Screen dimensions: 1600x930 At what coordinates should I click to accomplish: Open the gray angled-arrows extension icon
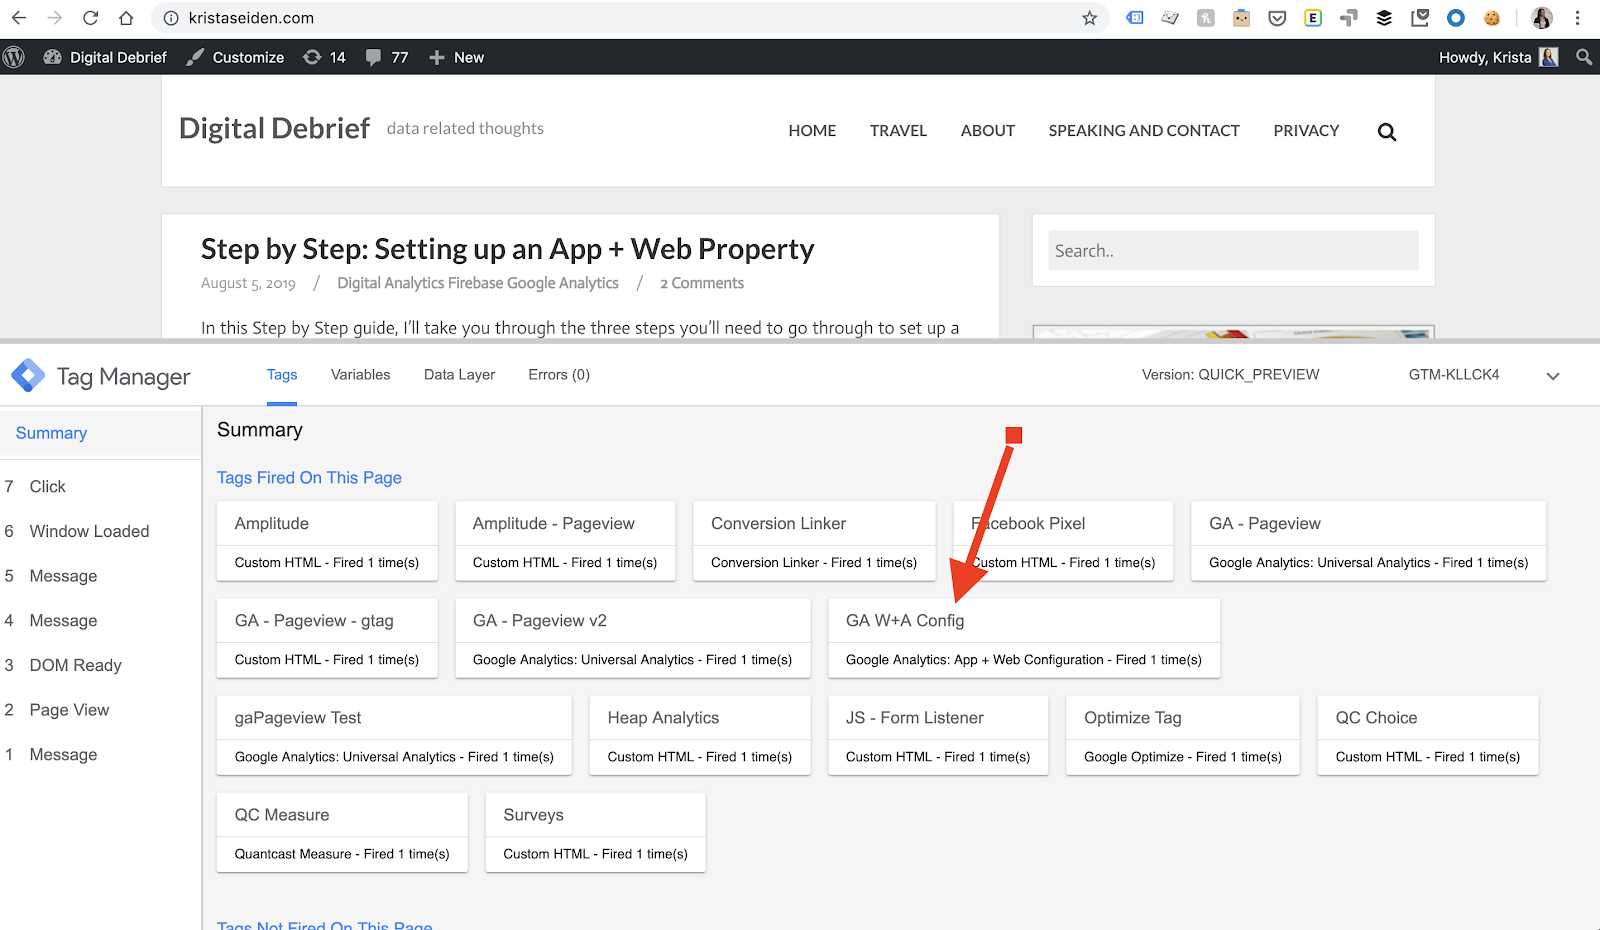point(1349,18)
